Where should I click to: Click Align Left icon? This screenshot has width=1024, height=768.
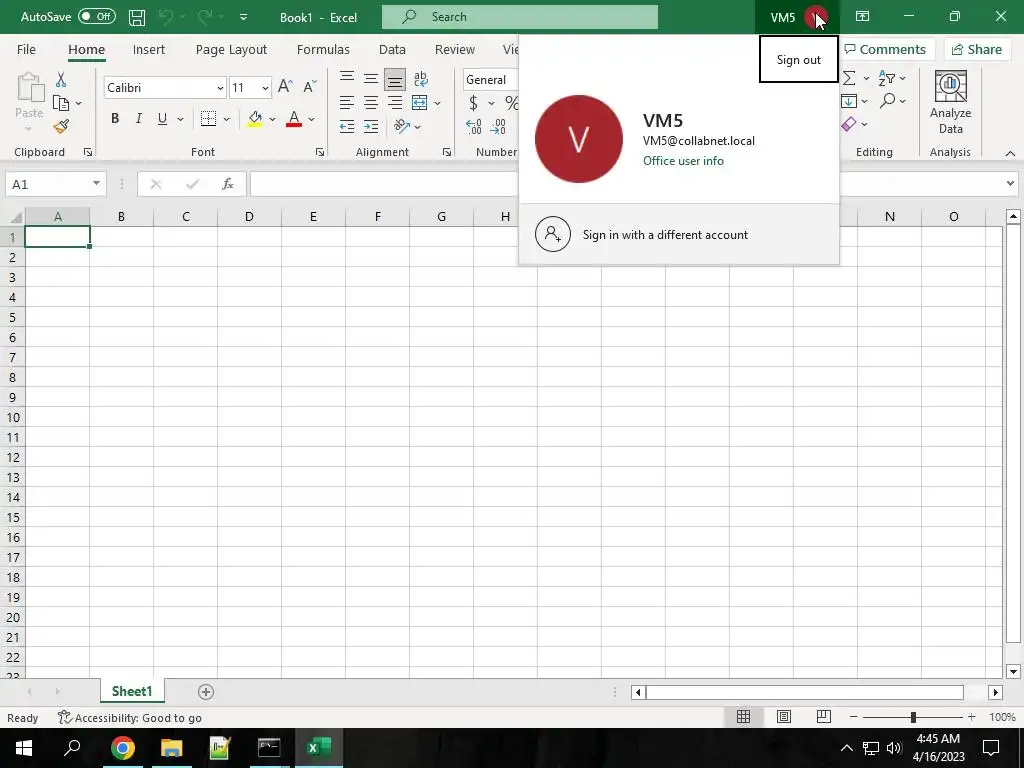347,103
